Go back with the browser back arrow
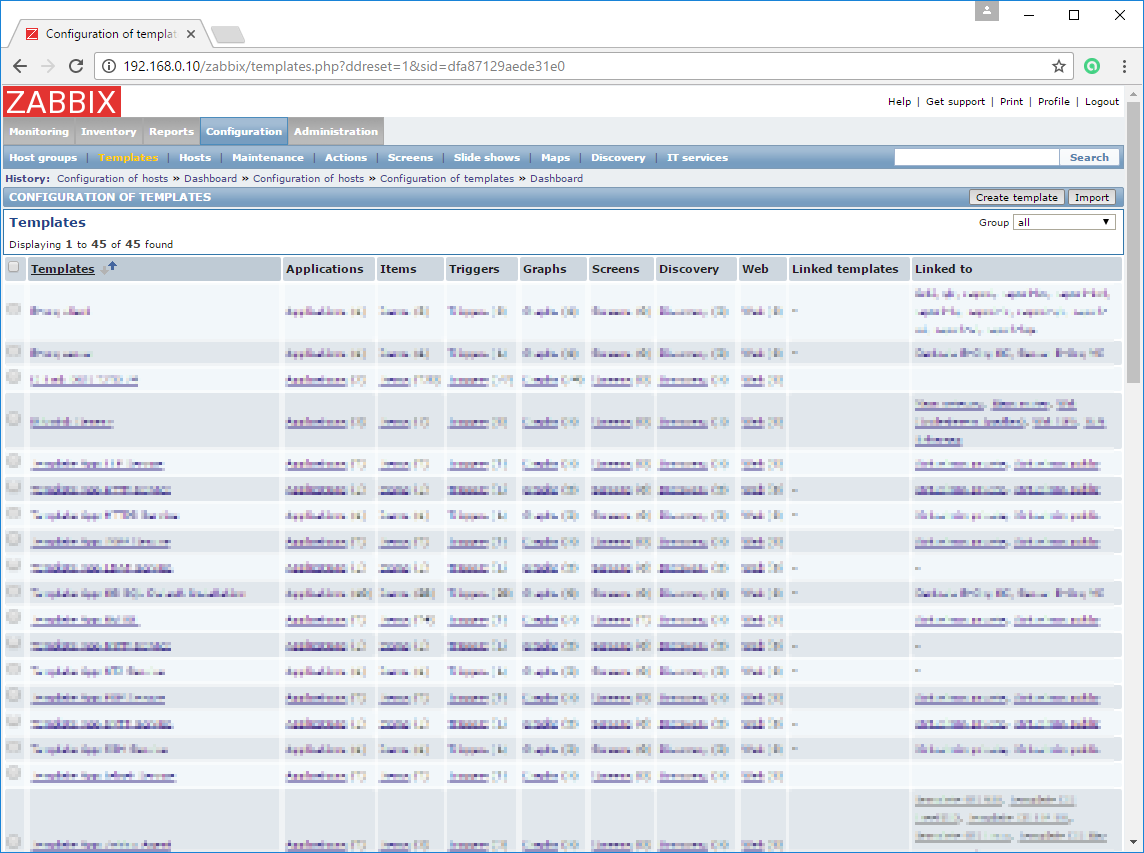 point(20,66)
